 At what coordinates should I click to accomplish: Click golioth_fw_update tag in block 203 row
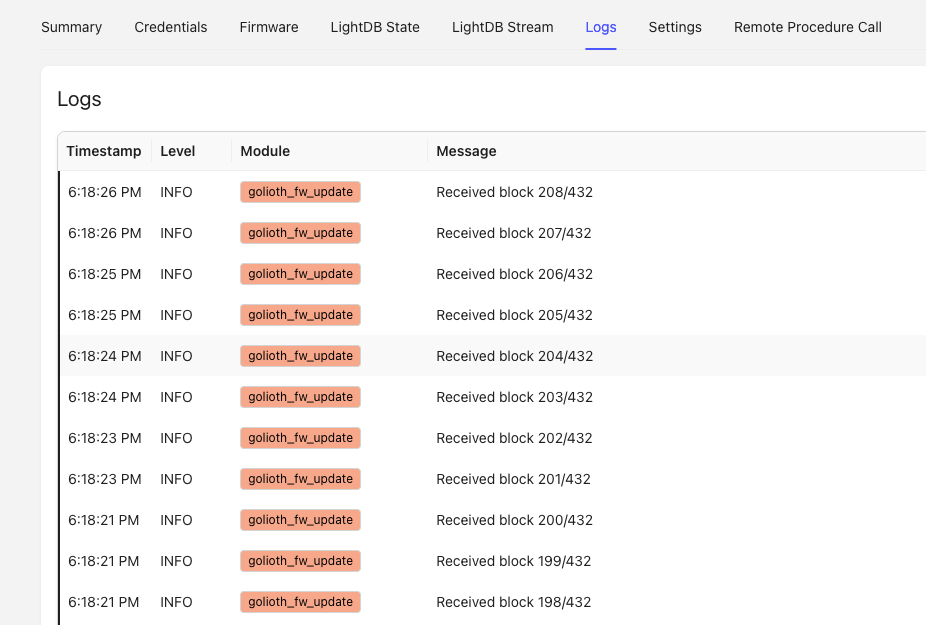(x=300, y=397)
